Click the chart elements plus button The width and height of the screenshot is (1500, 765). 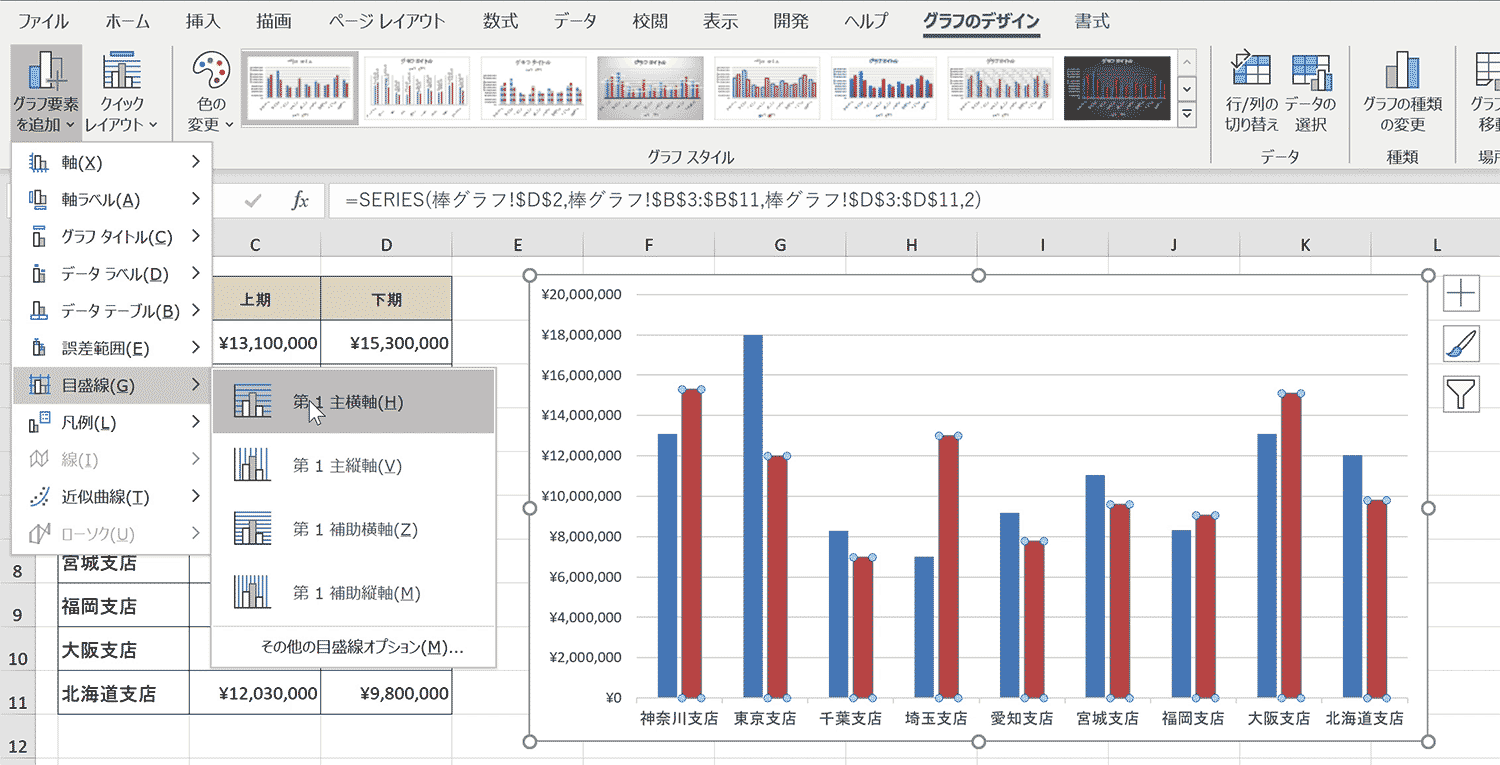coord(1461,293)
